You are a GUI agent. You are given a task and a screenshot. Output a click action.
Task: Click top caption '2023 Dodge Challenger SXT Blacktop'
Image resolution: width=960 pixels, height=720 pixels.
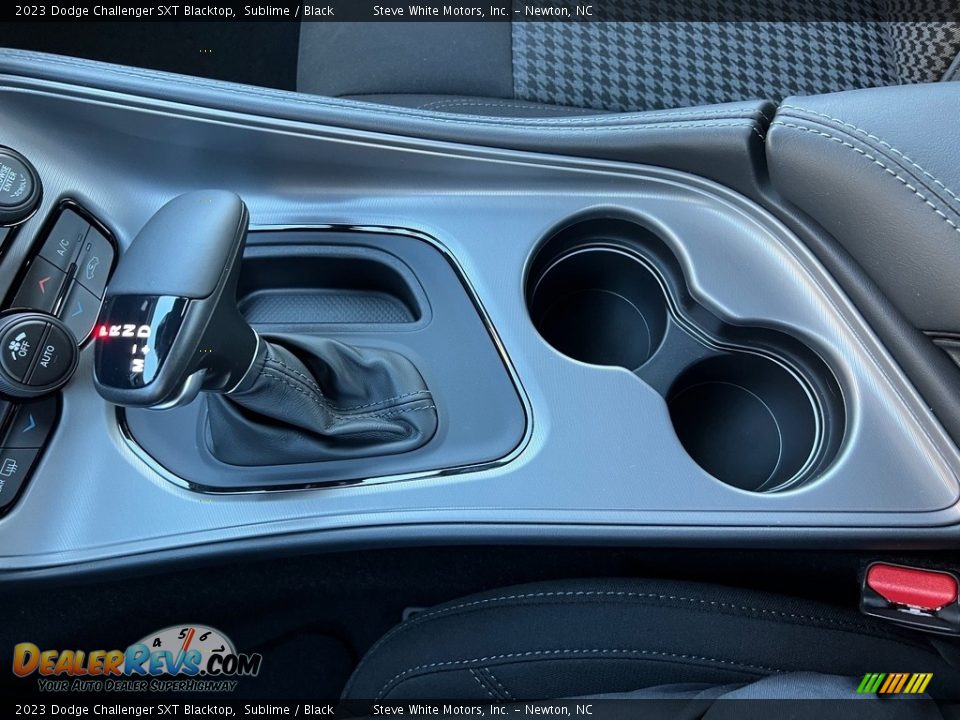tap(124, 10)
